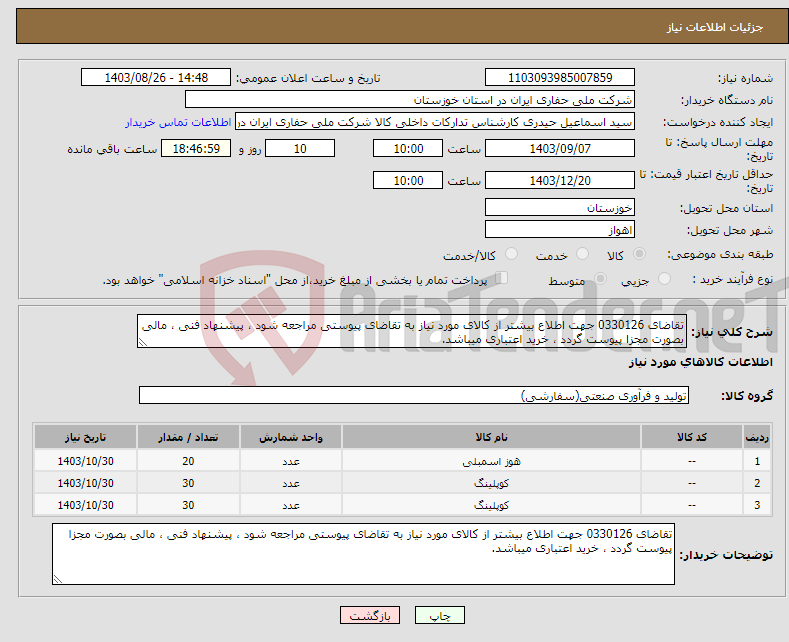Select item name کوپلینگ in row 3
Screen dimensions: 789x642
point(491,505)
